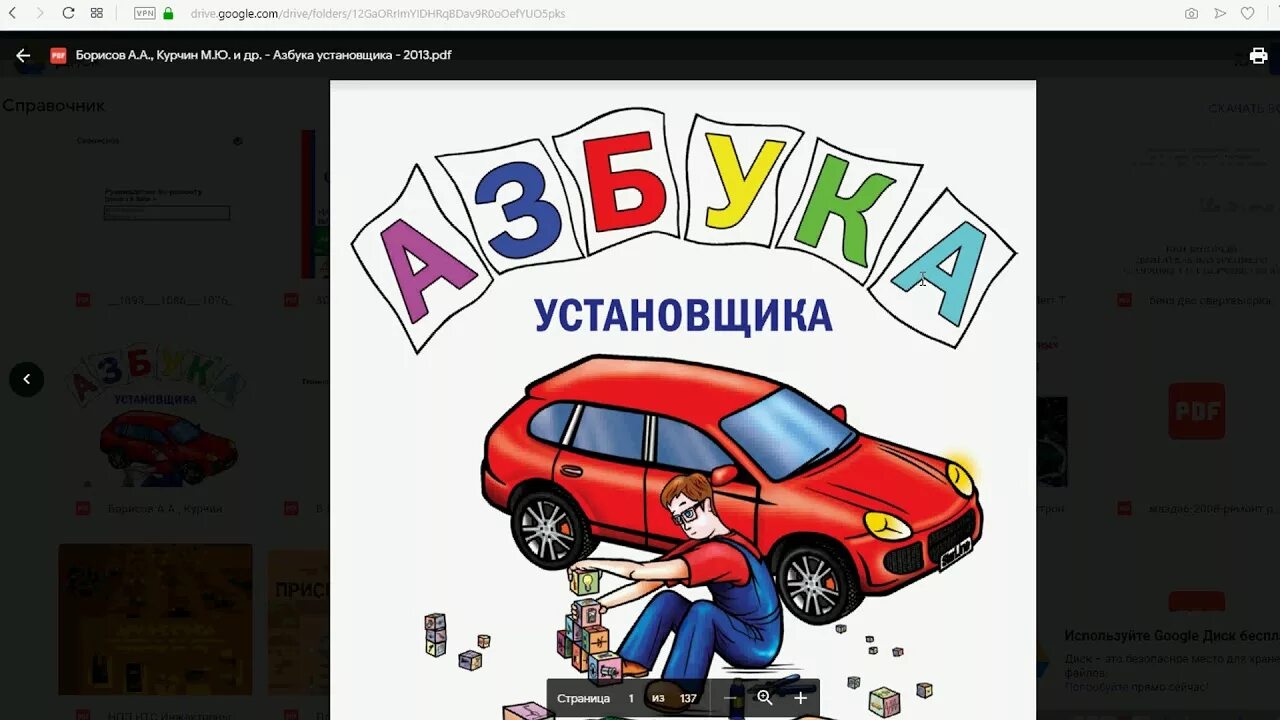The image size is (1280, 720).
Task: Select the zoom magnifier tool
Action: point(765,698)
